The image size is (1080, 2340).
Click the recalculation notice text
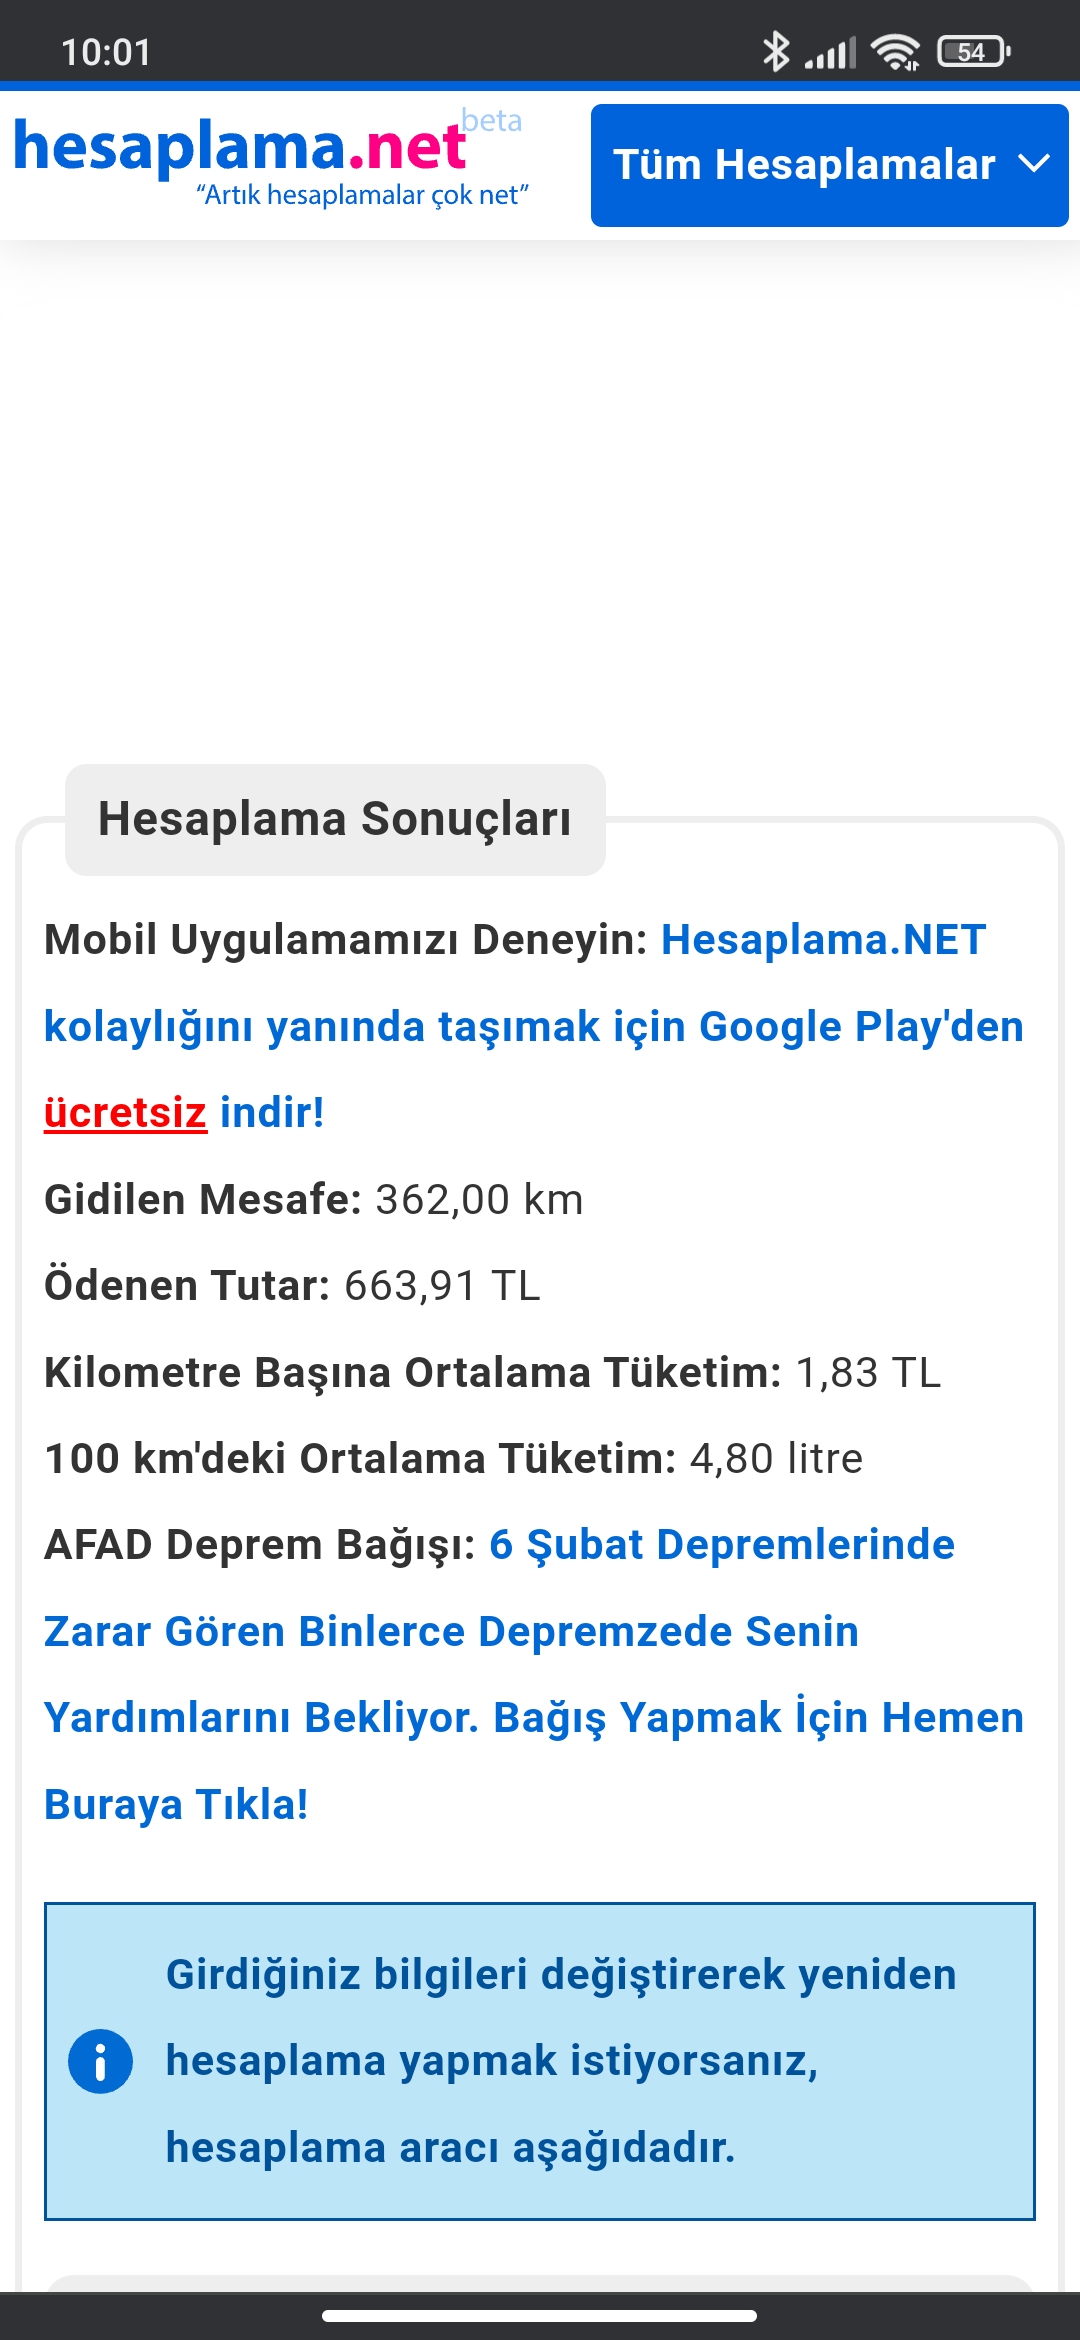click(x=560, y=2061)
